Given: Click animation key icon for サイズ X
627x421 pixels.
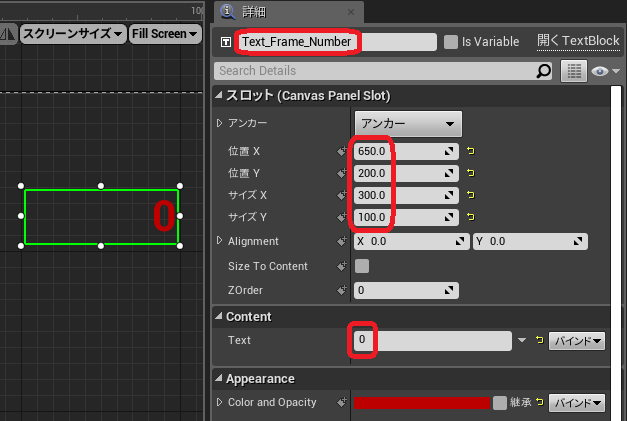Looking at the screenshot, I should pyautogui.click(x=341, y=195).
